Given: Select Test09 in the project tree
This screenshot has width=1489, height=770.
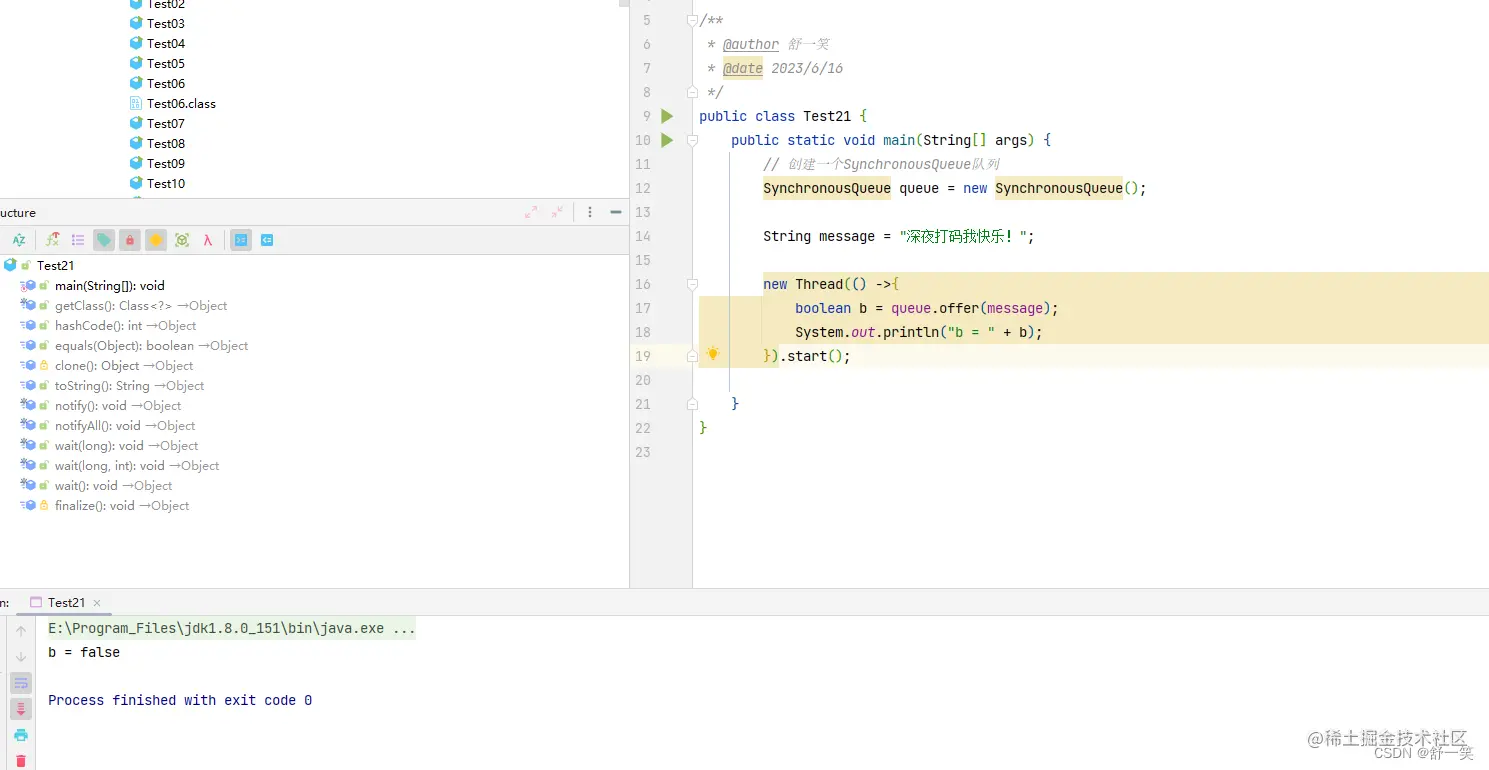Looking at the screenshot, I should click(165, 163).
